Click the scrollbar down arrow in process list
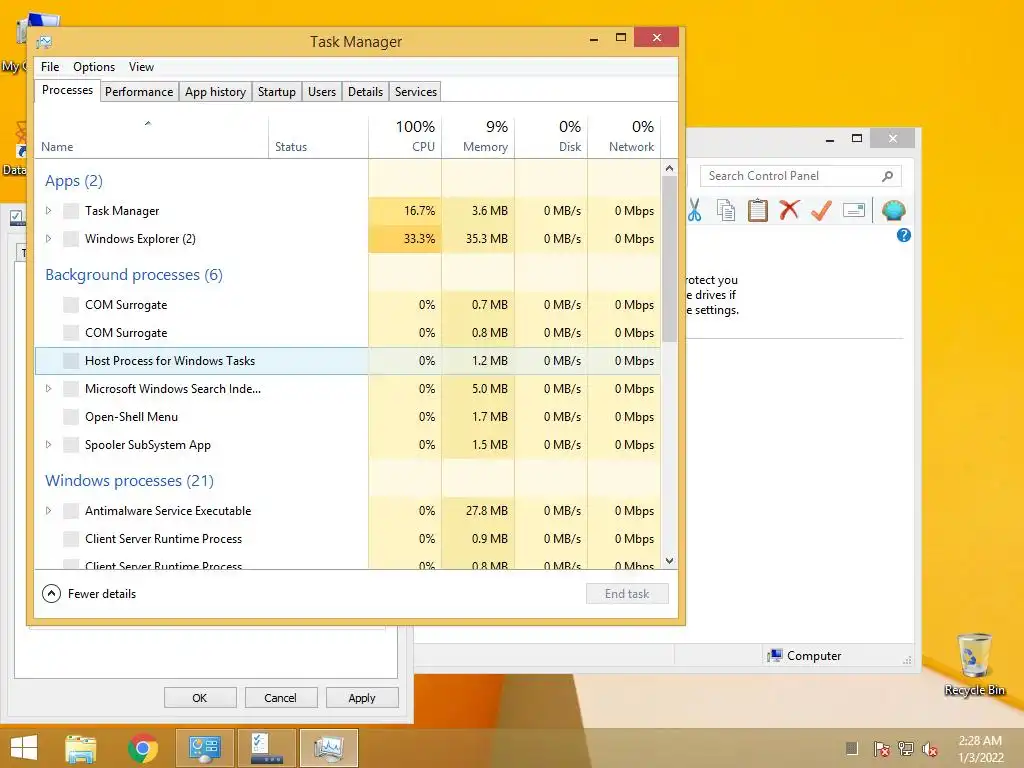 point(669,560)
